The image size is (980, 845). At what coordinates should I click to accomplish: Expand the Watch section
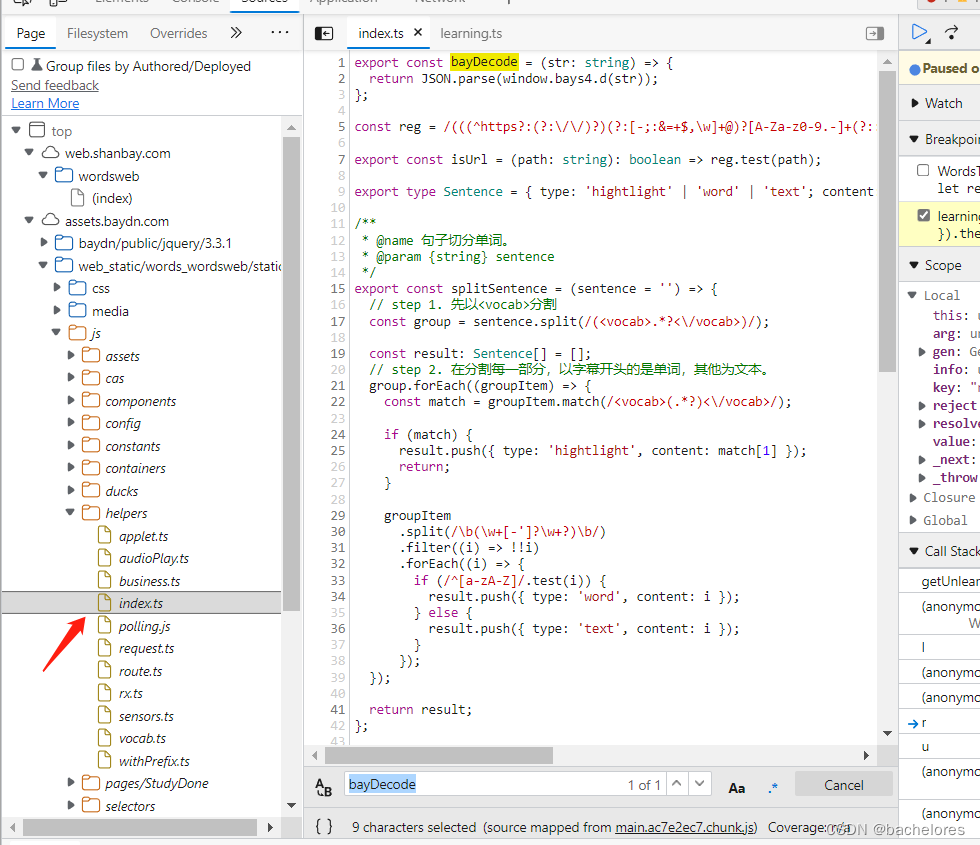(x=915, y=103)
